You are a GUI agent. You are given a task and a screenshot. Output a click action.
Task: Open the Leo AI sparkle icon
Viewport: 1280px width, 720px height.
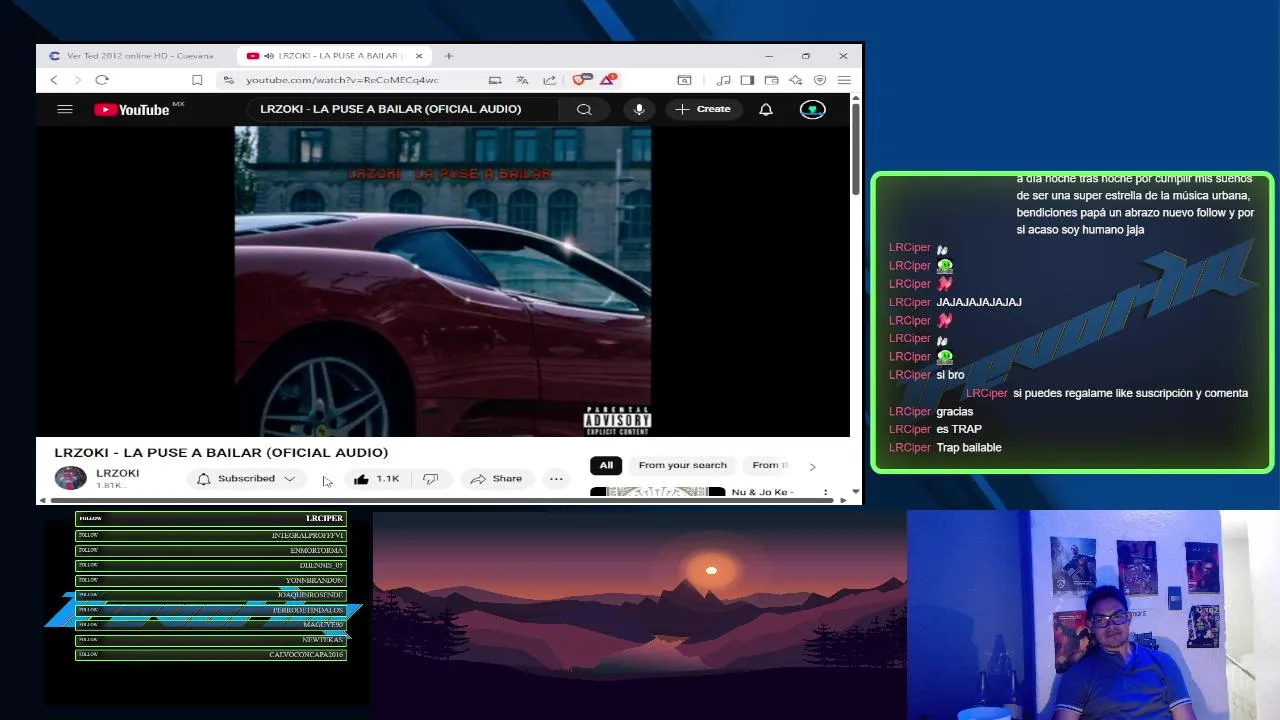[x=795, y=80]
